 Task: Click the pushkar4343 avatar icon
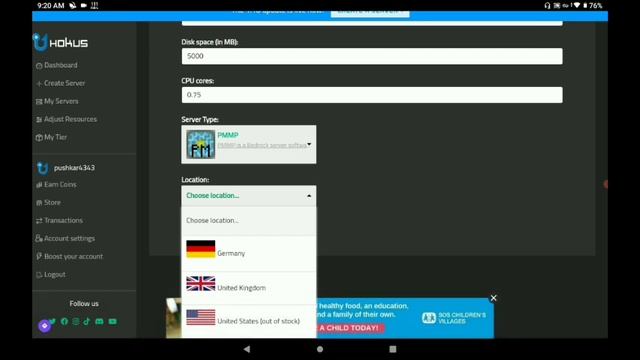click(x=42, y=168)
